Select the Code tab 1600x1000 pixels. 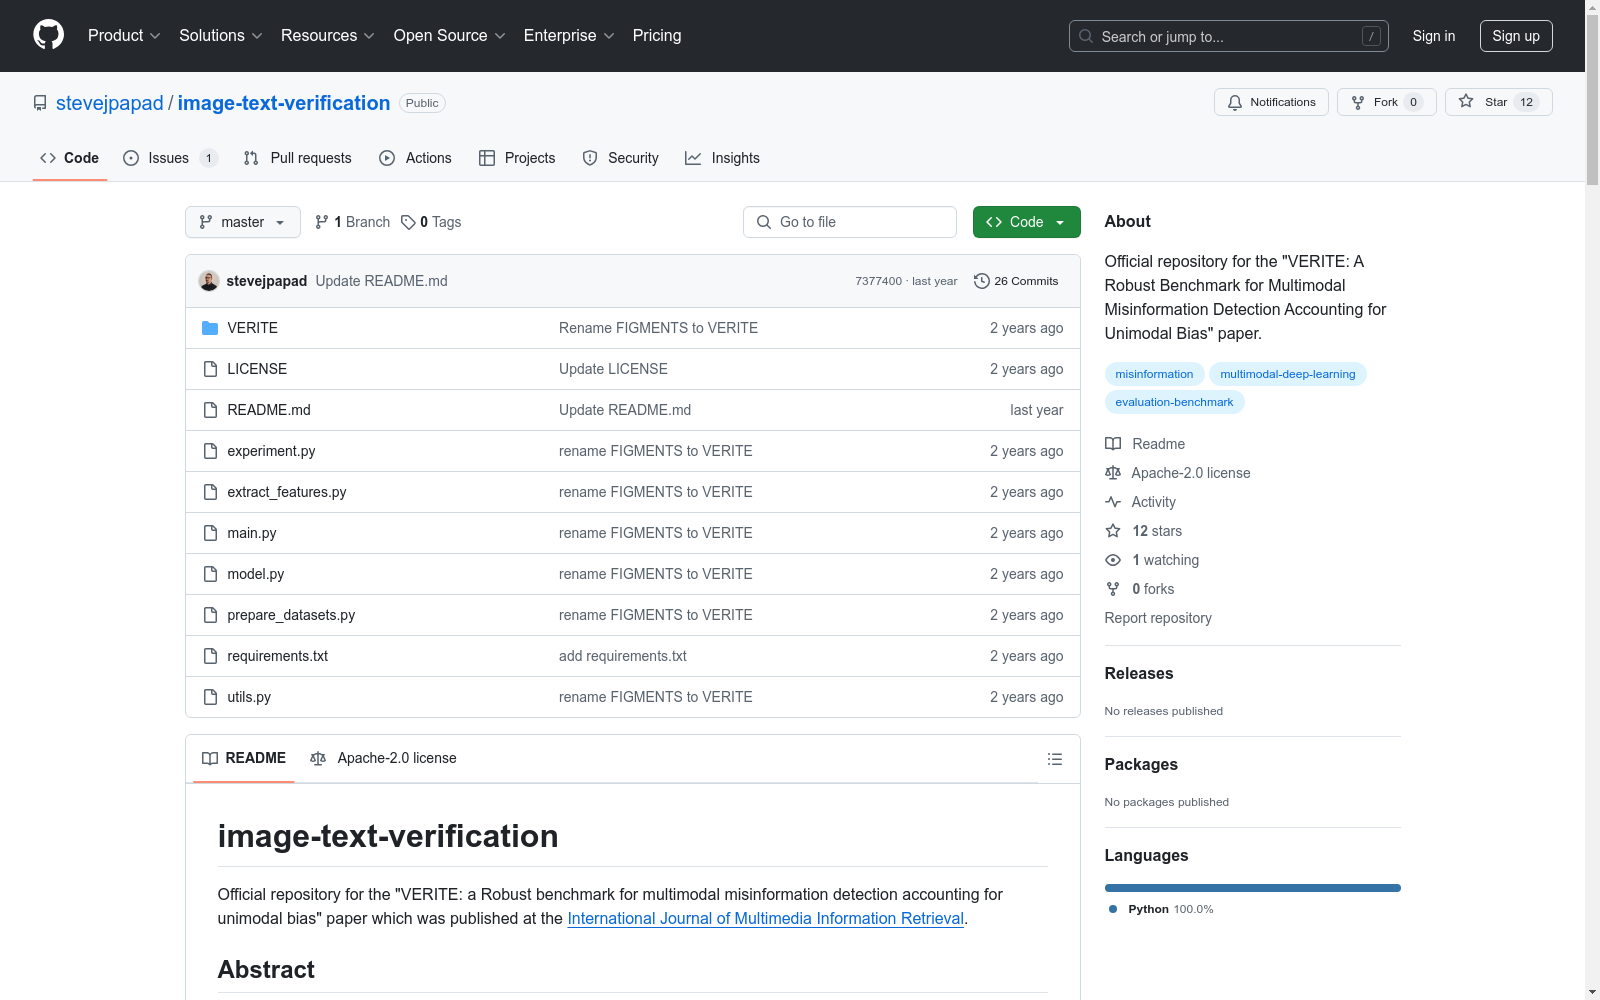[x=70, y=158]
